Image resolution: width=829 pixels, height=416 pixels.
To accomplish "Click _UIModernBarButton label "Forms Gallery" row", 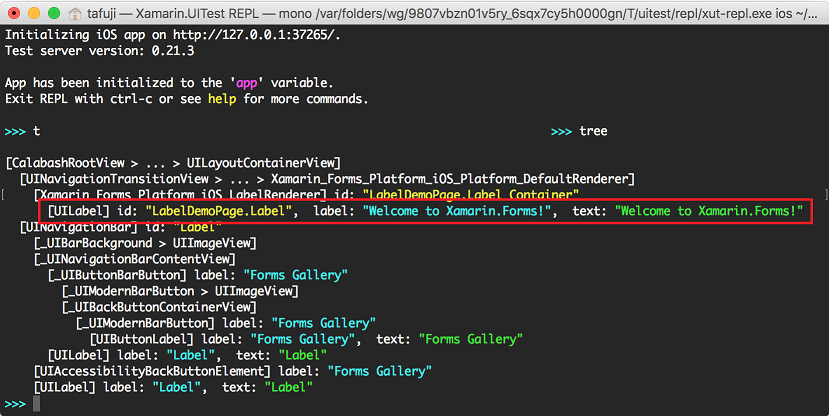I will tap(226, 323).
